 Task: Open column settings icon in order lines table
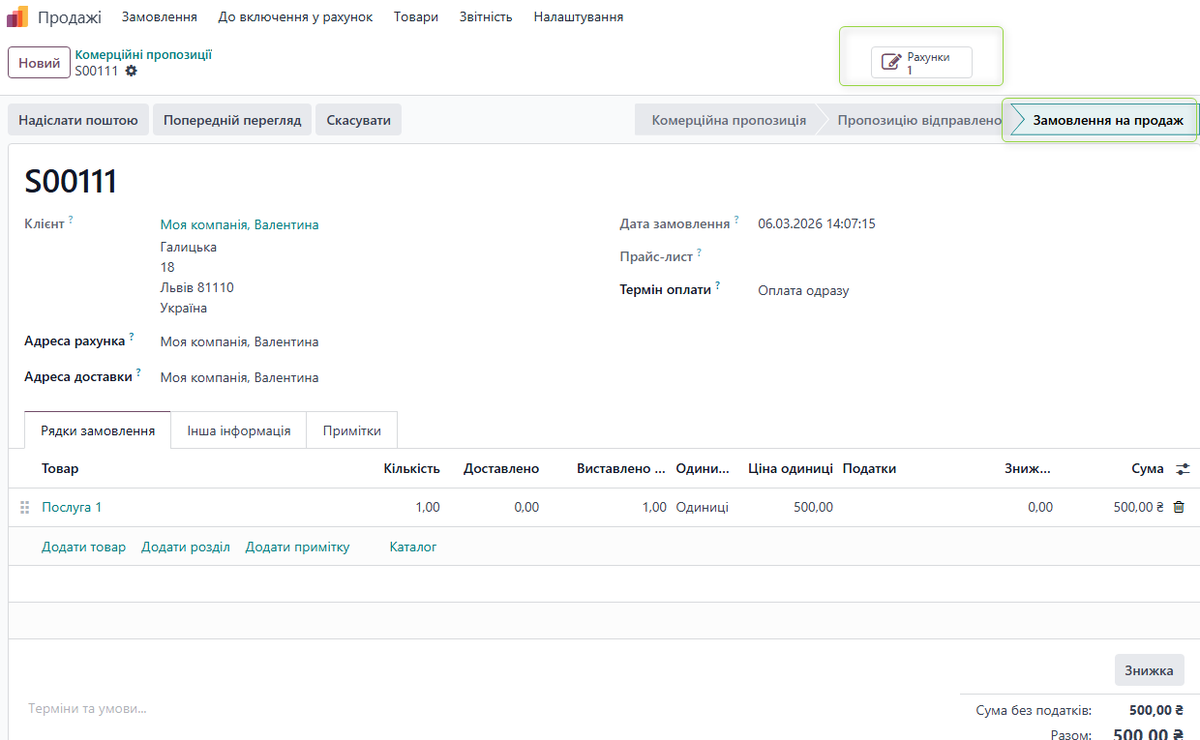(x=1183, y=469)
